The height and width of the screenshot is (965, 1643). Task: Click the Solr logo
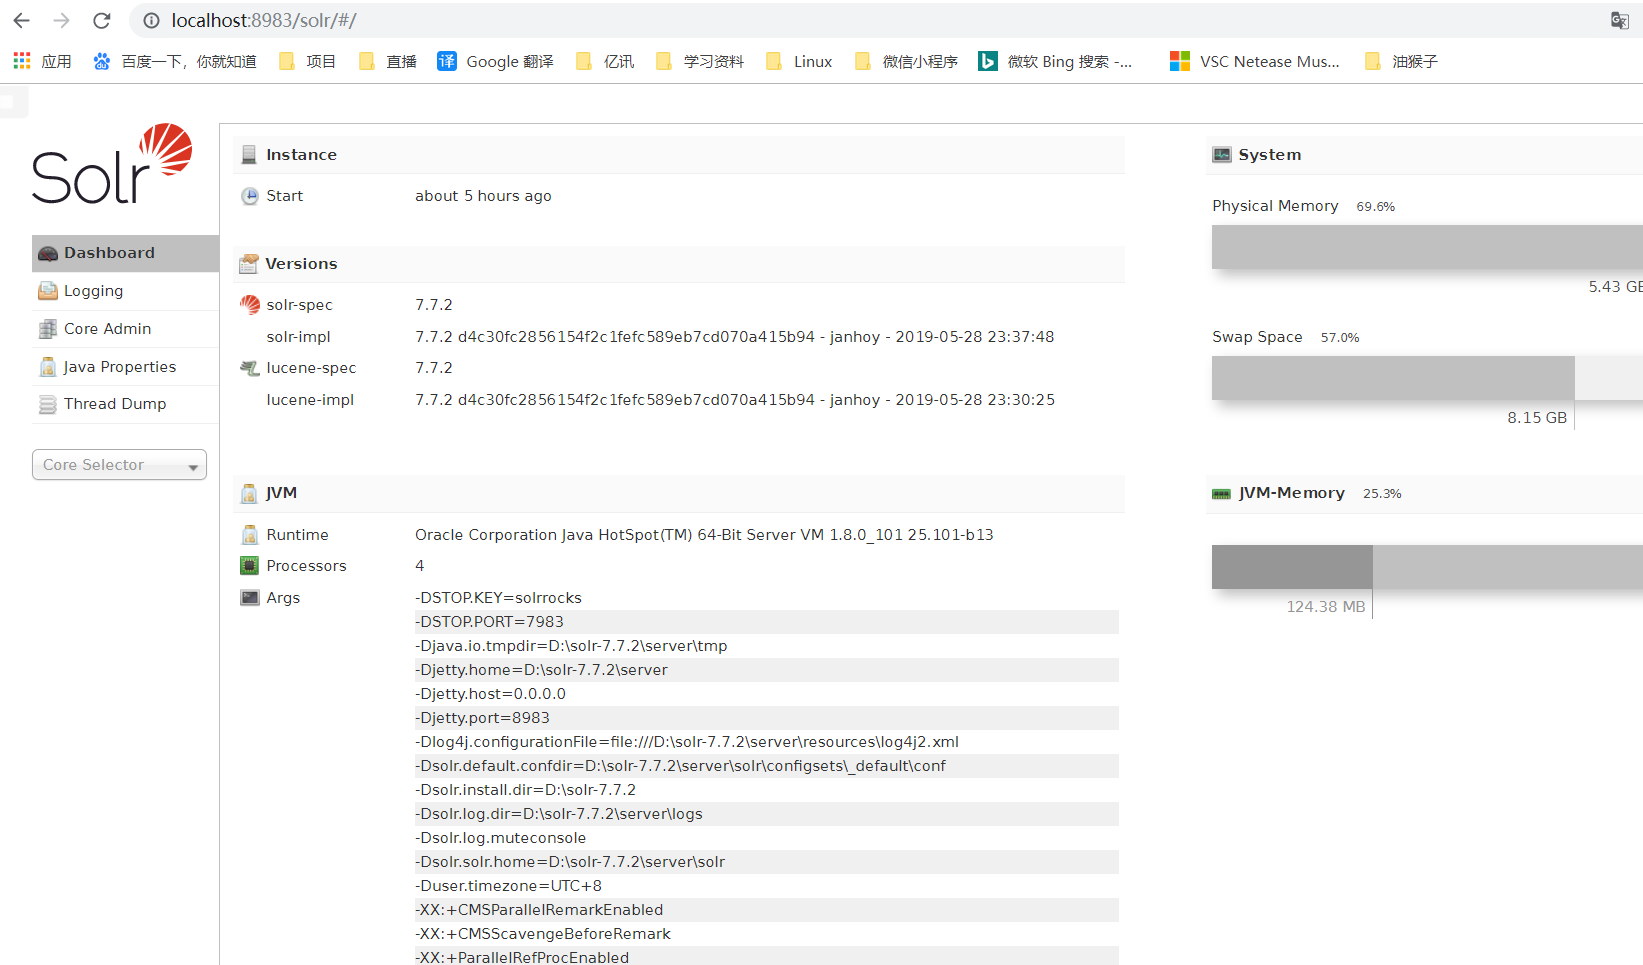click(112, 164)
